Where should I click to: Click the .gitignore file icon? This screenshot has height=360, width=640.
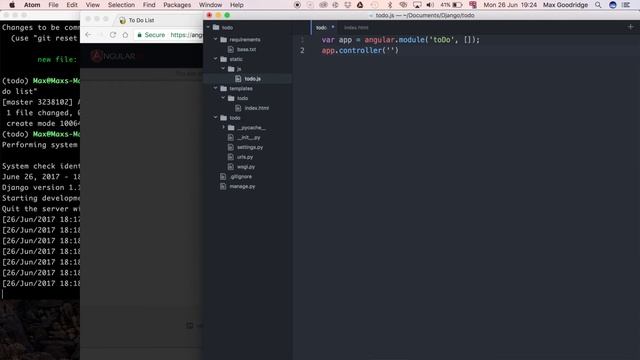pyautogui.click(x=223, y=177)
